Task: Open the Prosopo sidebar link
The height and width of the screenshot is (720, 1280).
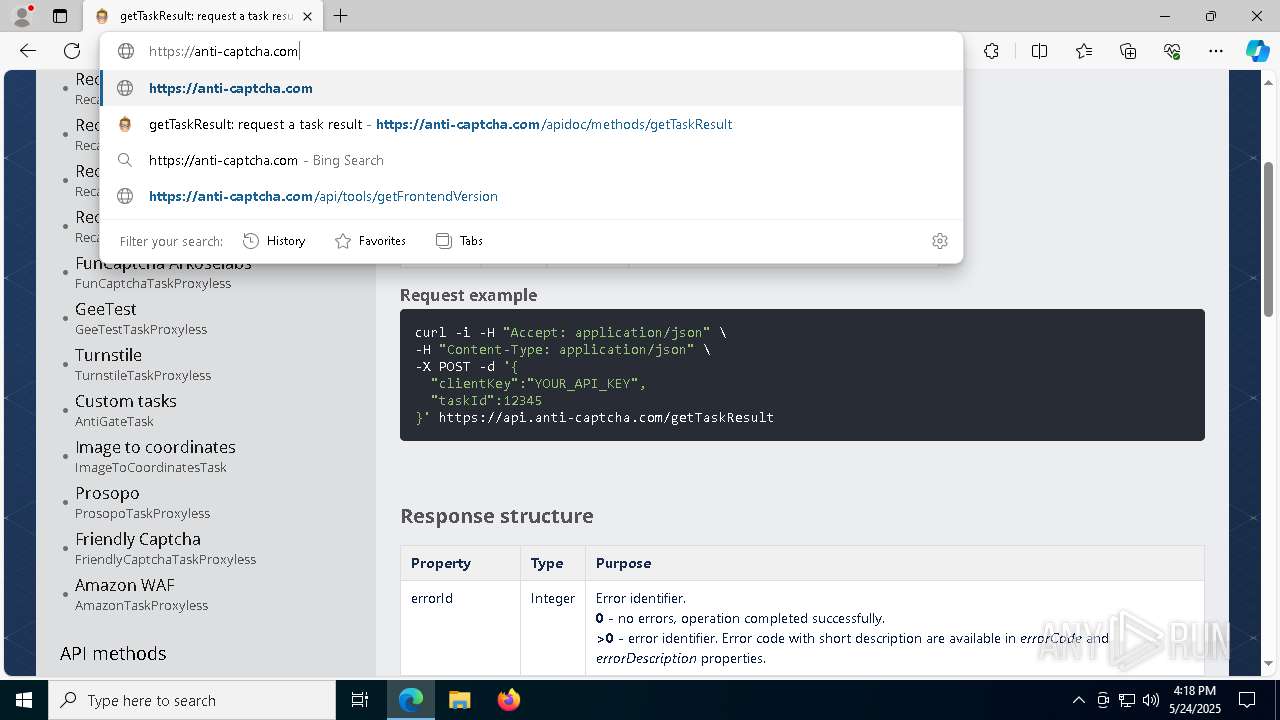Action: pos(107,493)
